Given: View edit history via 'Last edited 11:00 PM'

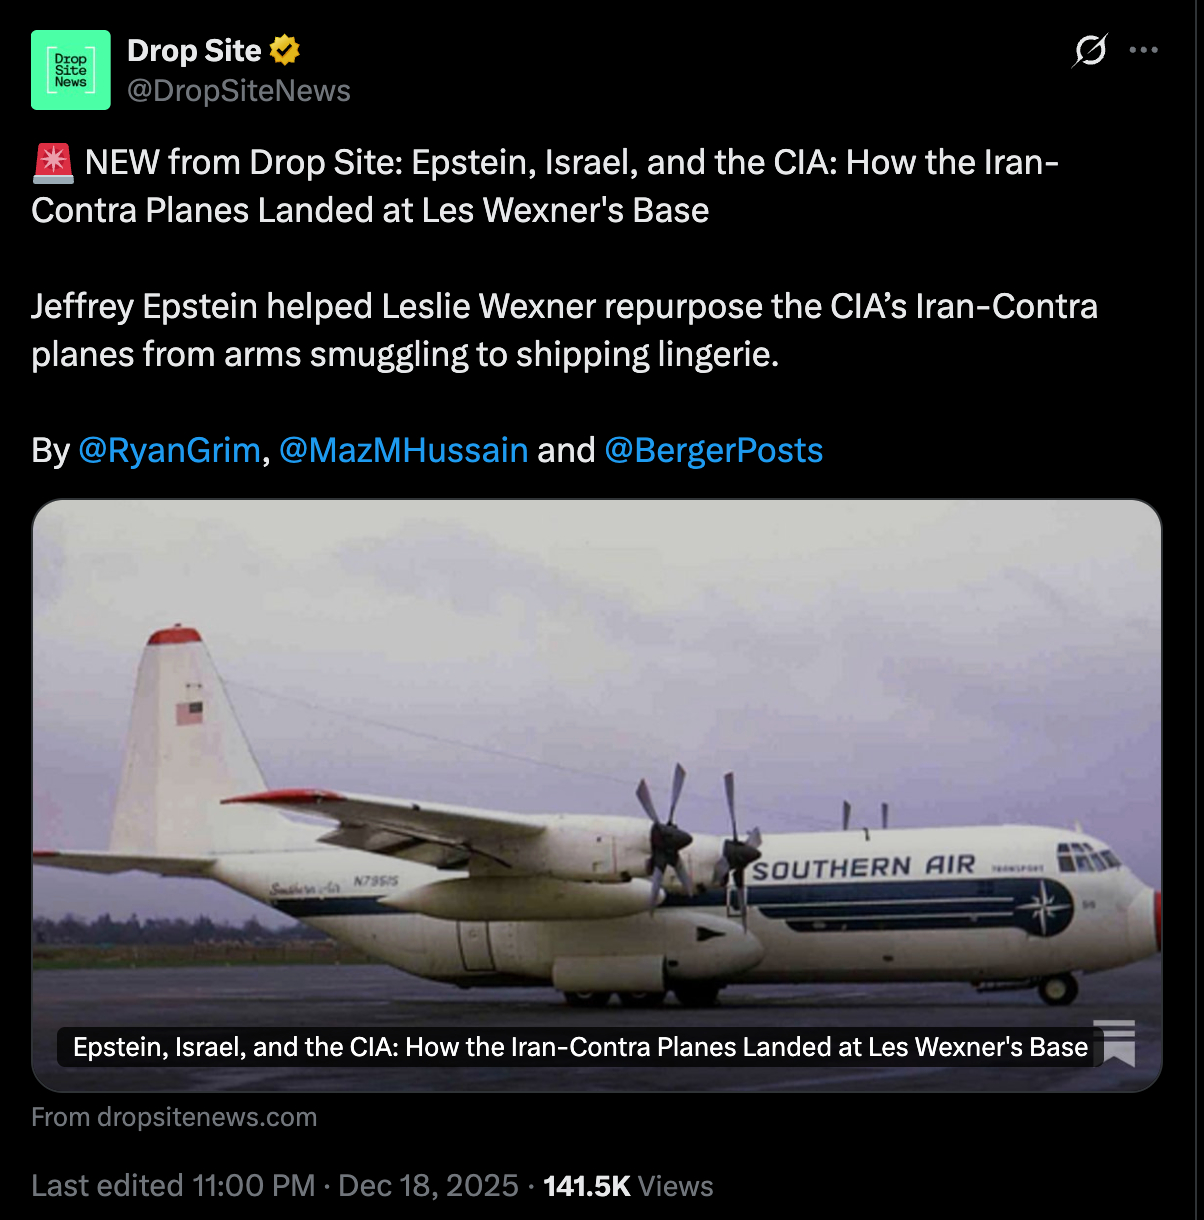Looking at the screenshot, I should click(173, 1186).
